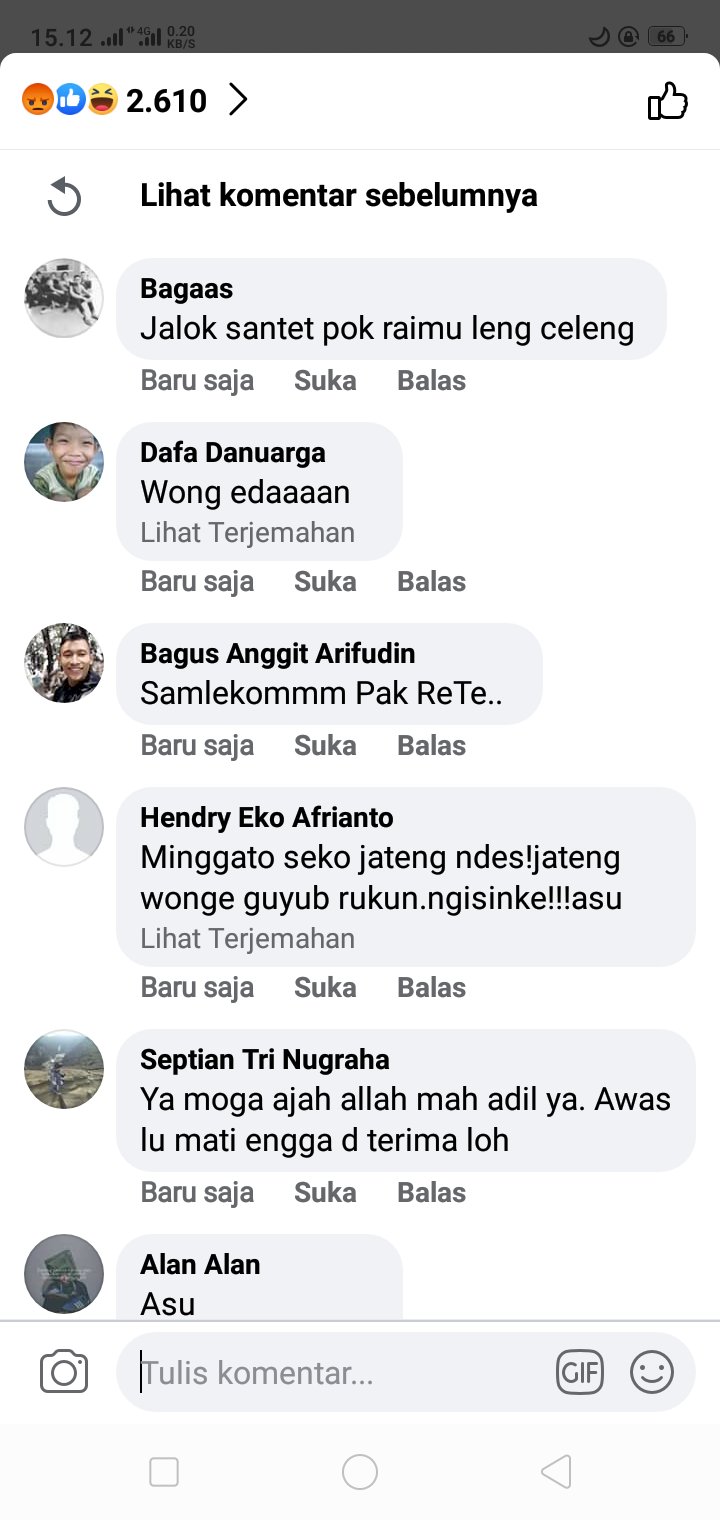Like Septian Tri Nugraha's comment
720x1520 pixels.
click(325, 1193)
